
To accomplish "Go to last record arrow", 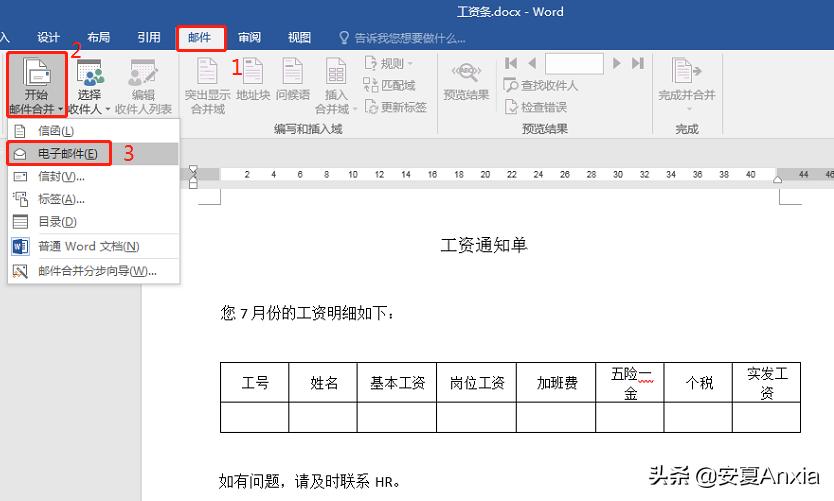I will [638, 63].
